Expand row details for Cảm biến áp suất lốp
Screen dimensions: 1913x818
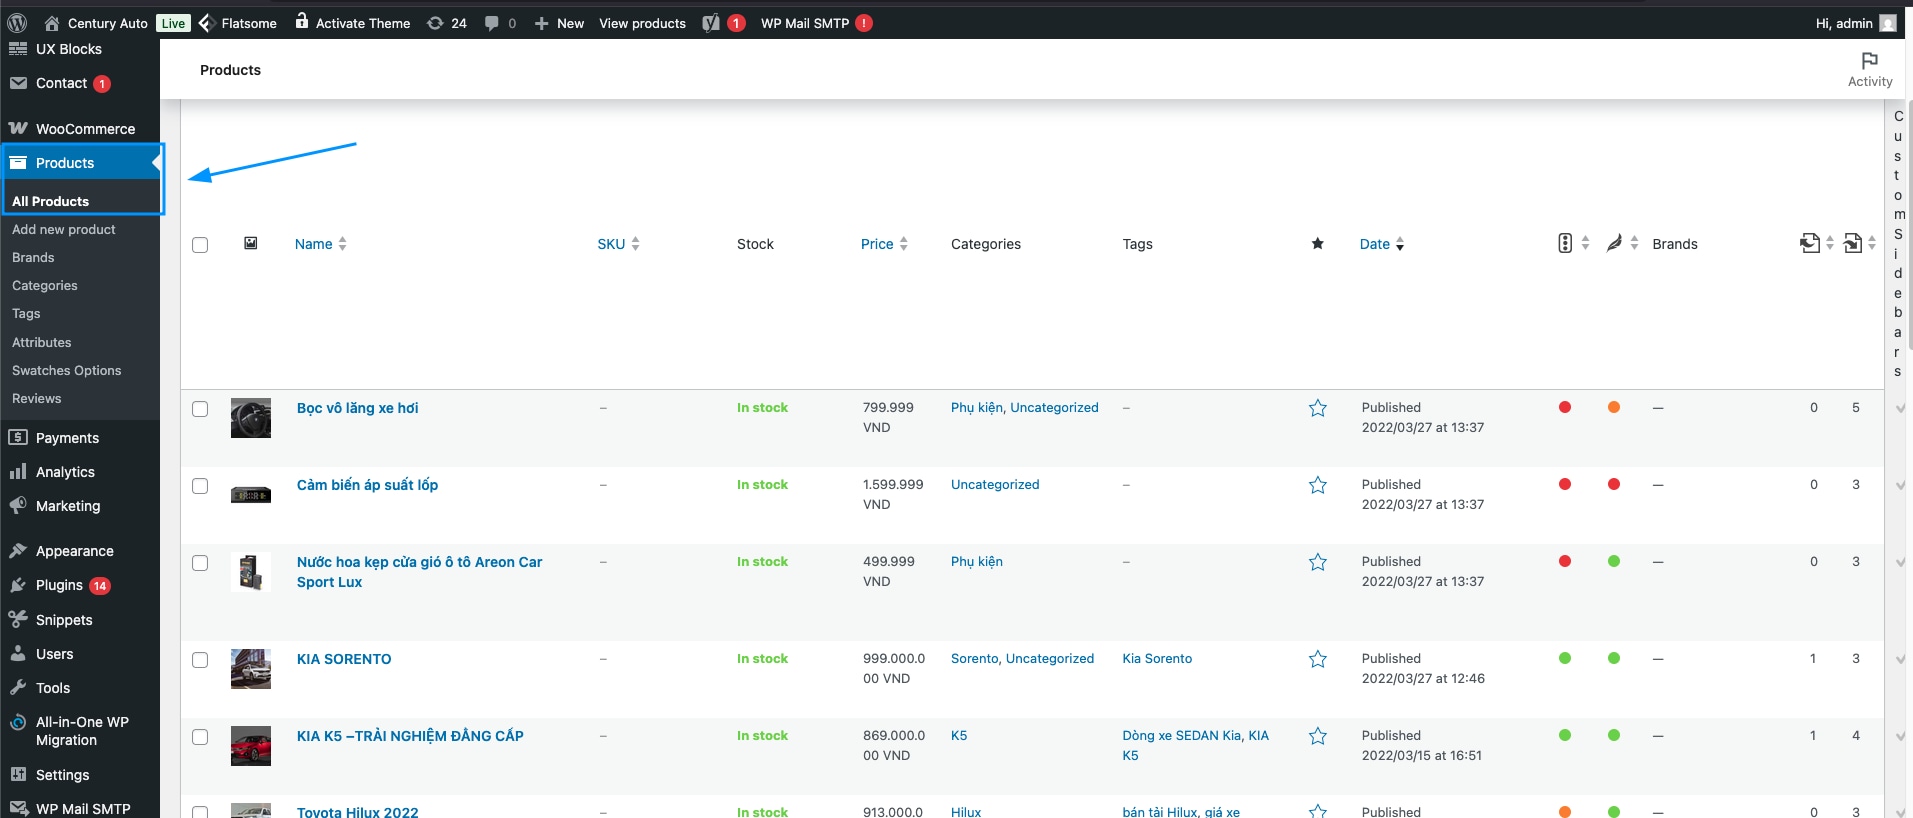(1900, 485)
